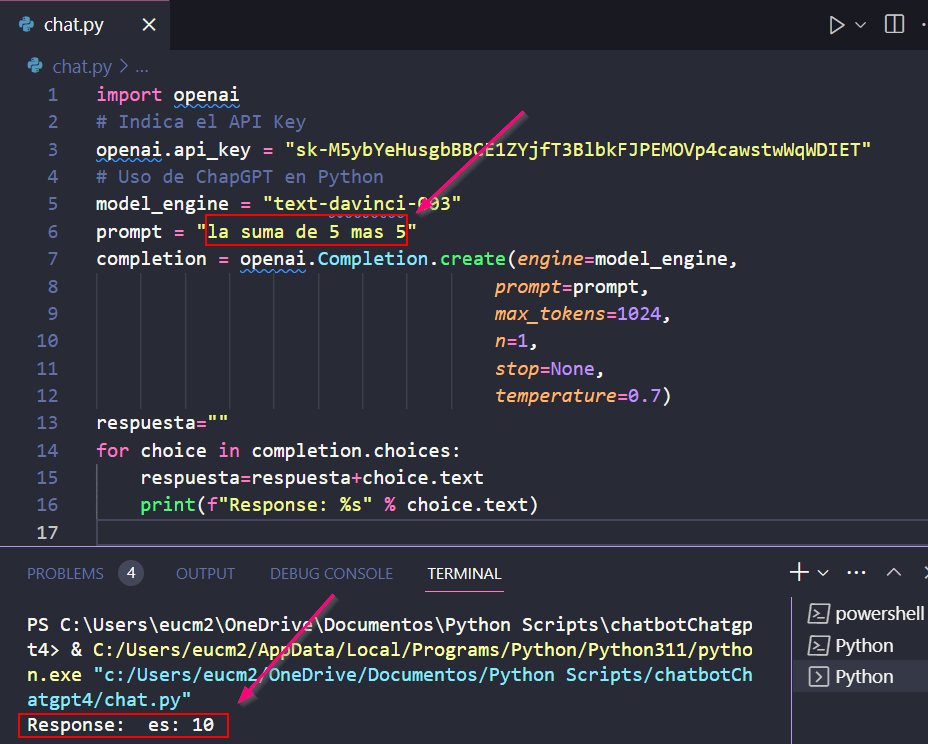Split the editor to the right
928x744 pixels.
point(894,24)
